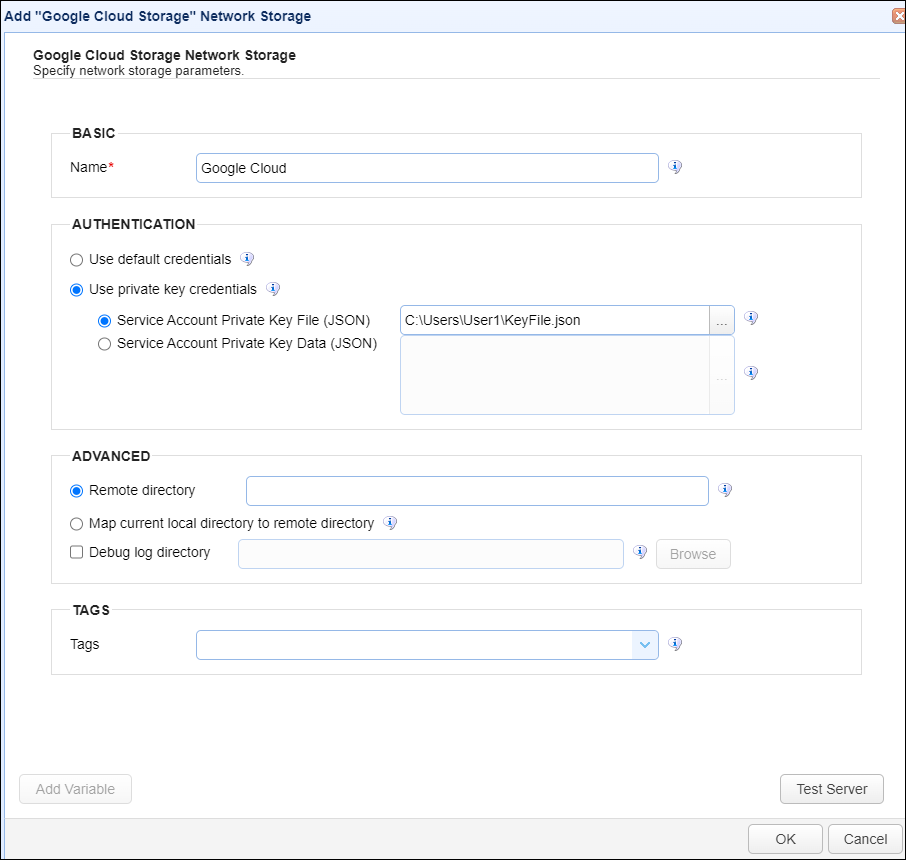Click the Private Key Data text area

pyautogui.click(x=555, y=375)
